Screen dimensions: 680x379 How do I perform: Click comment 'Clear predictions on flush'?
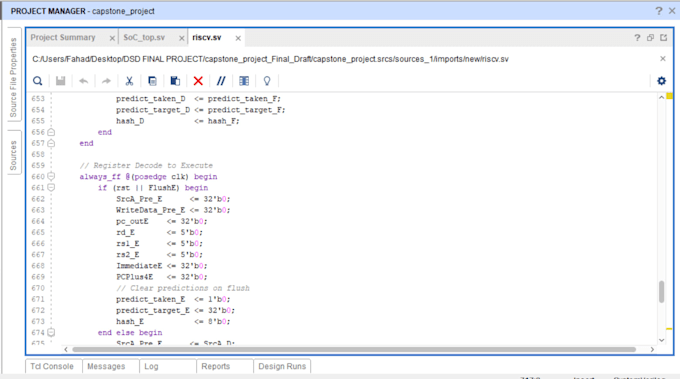click(190, 288)
